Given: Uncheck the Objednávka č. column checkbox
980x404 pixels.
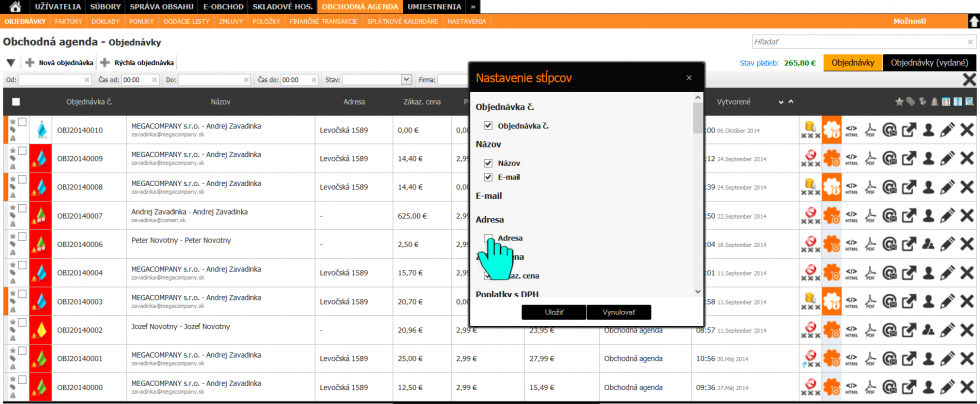Looking at the screenshot, I should (488, 126).
